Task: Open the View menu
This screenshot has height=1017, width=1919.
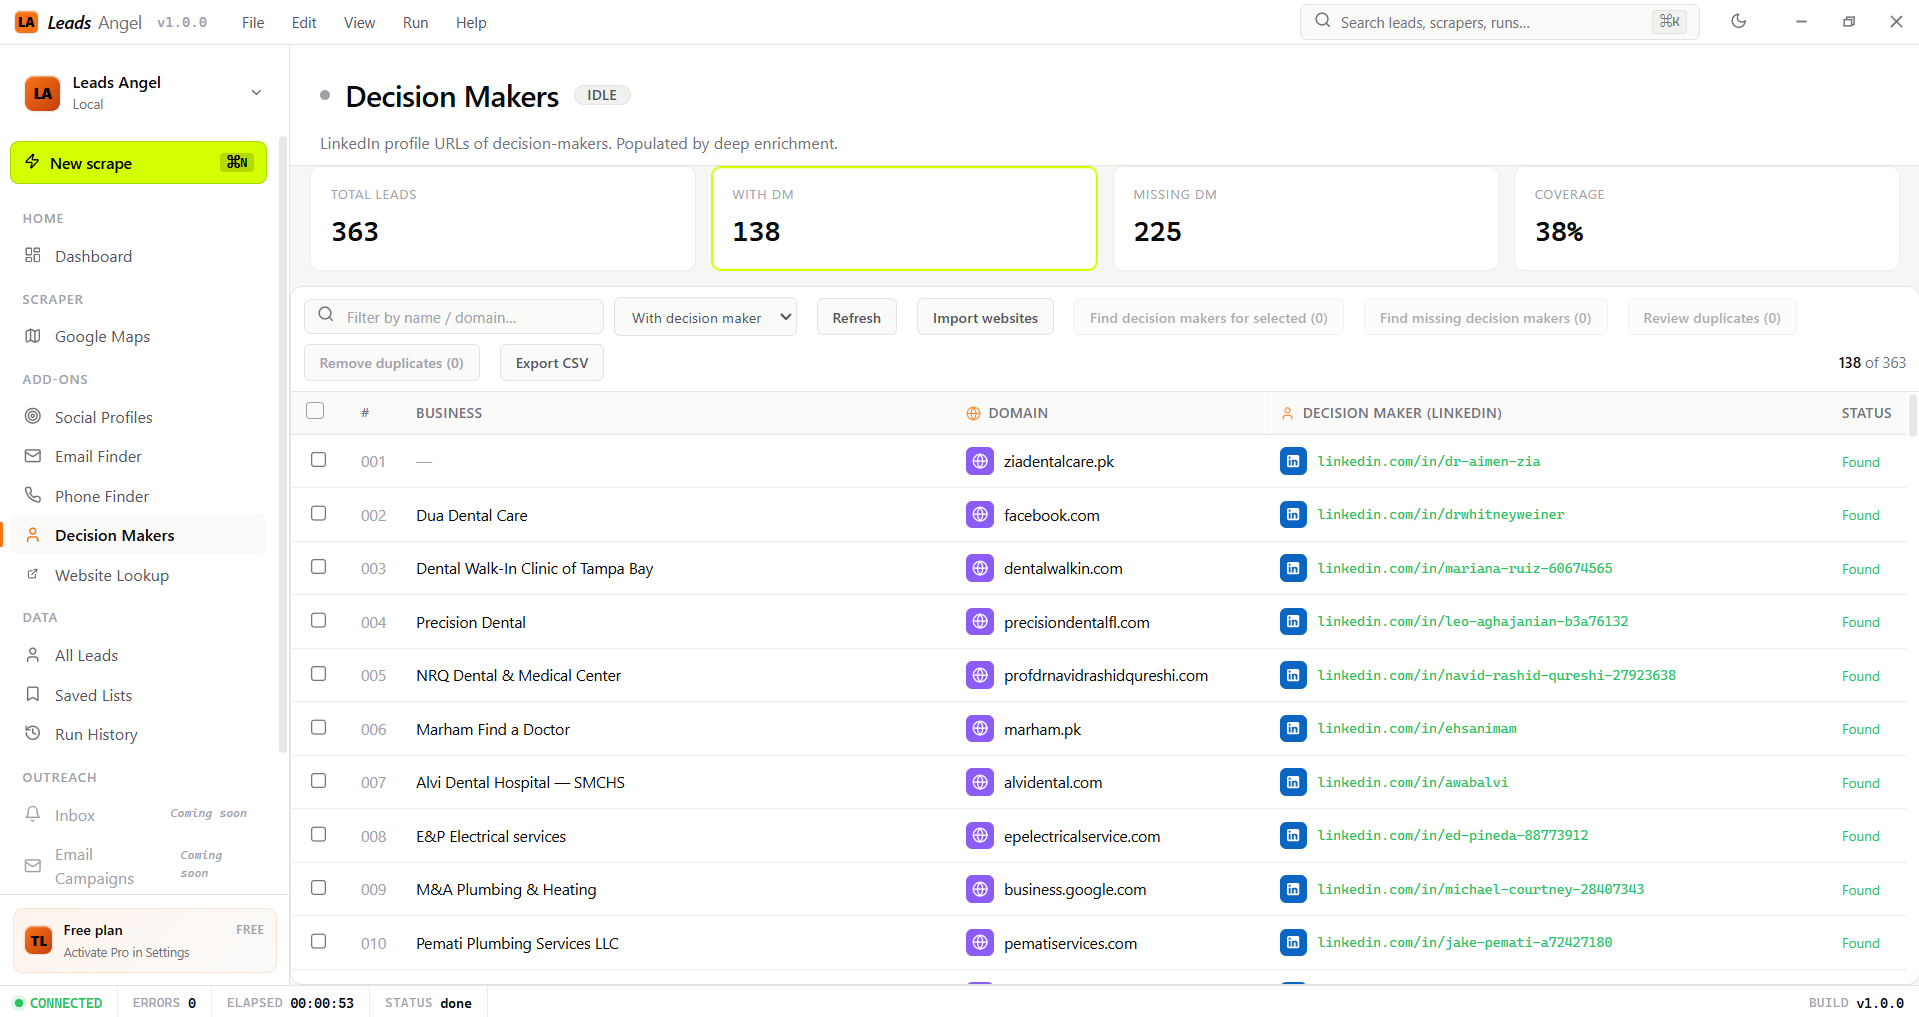Action: coord(359,22)
